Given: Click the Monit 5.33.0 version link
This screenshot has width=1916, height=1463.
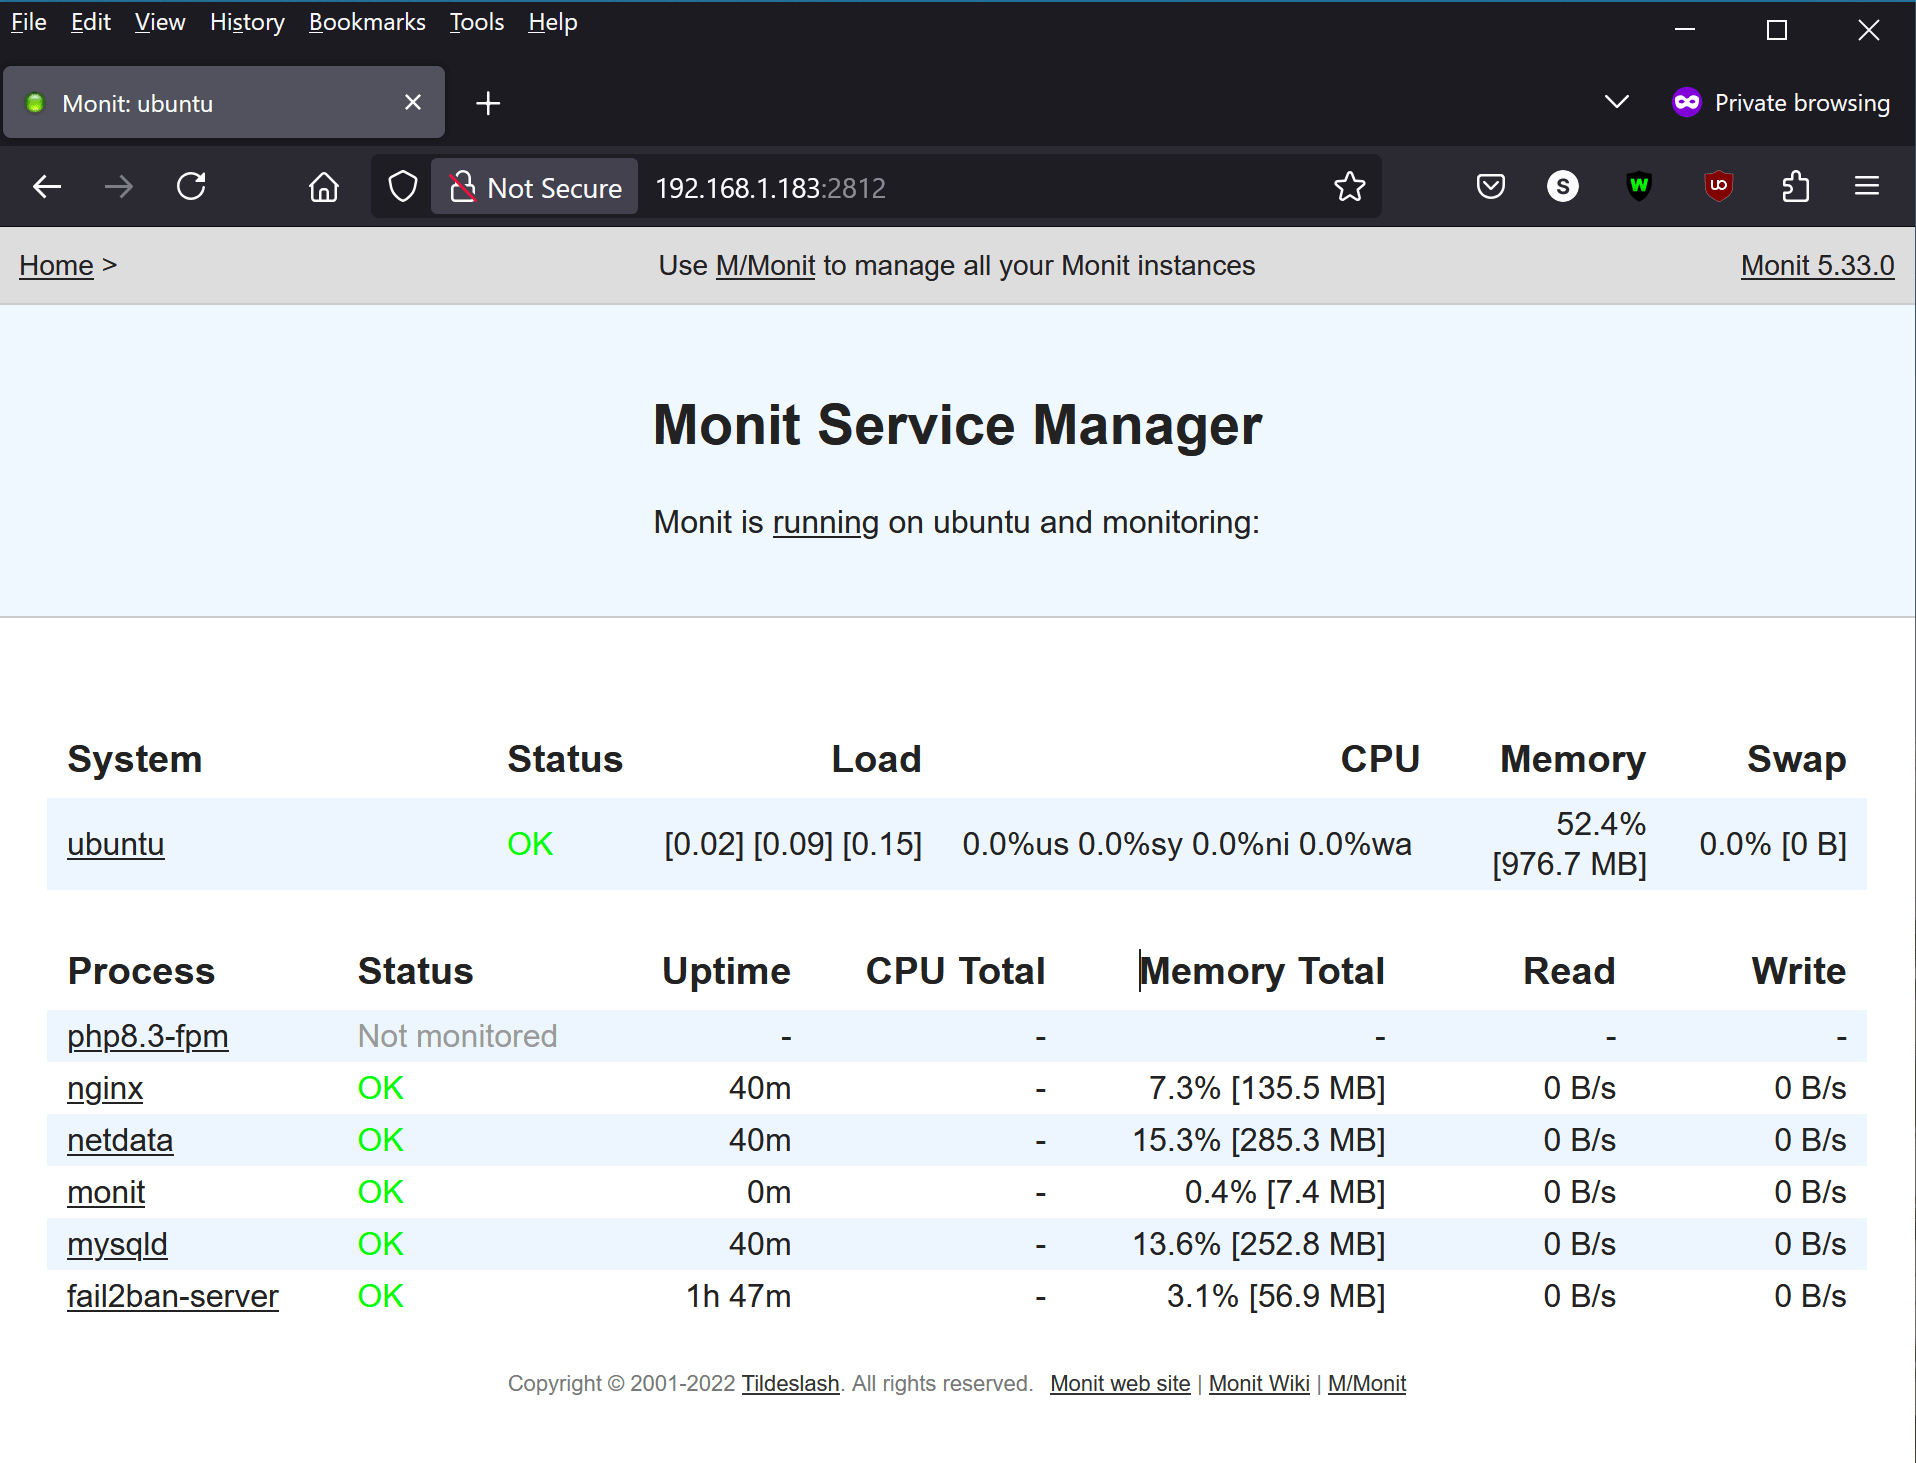Looking at the screenshot, I should [x=1817, y=266].
